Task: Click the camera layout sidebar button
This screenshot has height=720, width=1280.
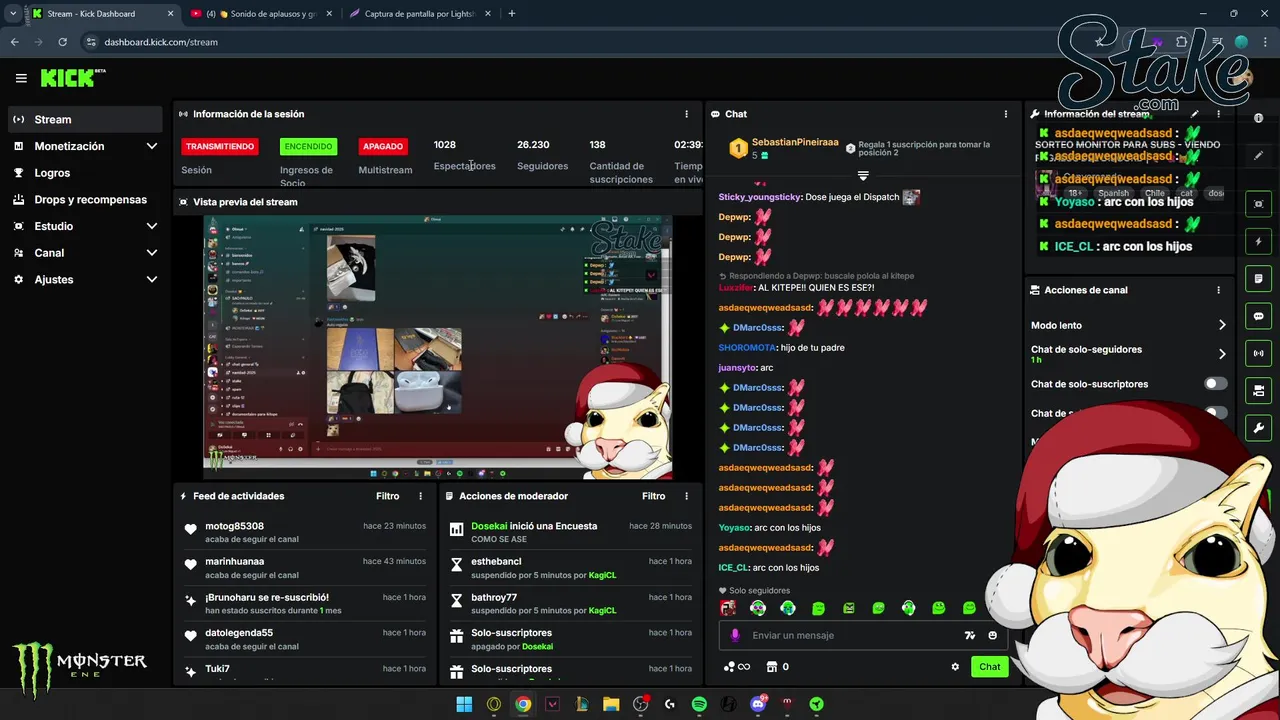Action: click(1258, 390)
